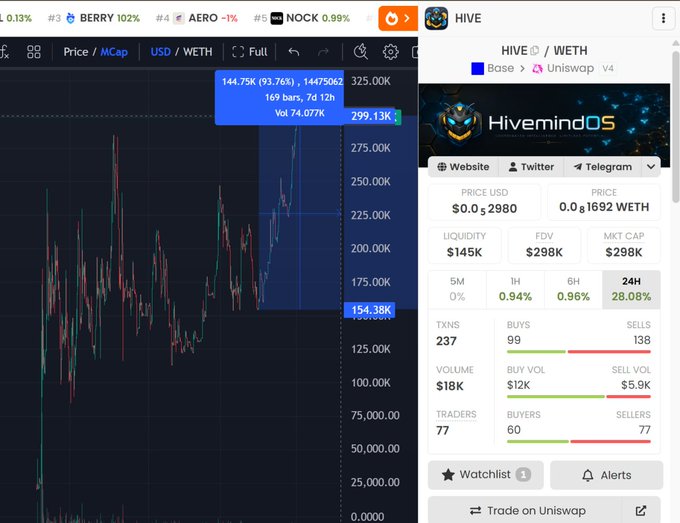Open the project Website link
The width and height of the screenshot is (680, 523).
463,167
